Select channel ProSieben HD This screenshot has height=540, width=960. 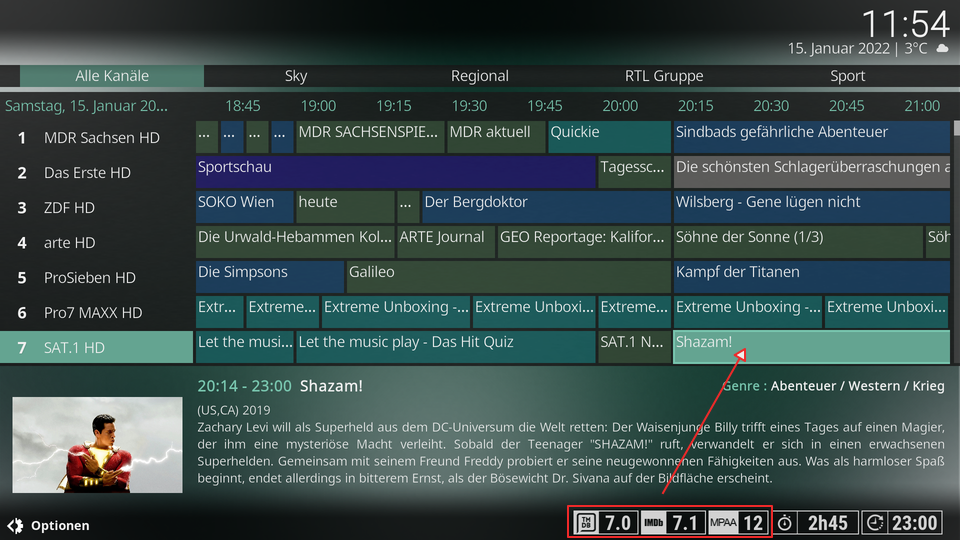(x=97, y=277)
